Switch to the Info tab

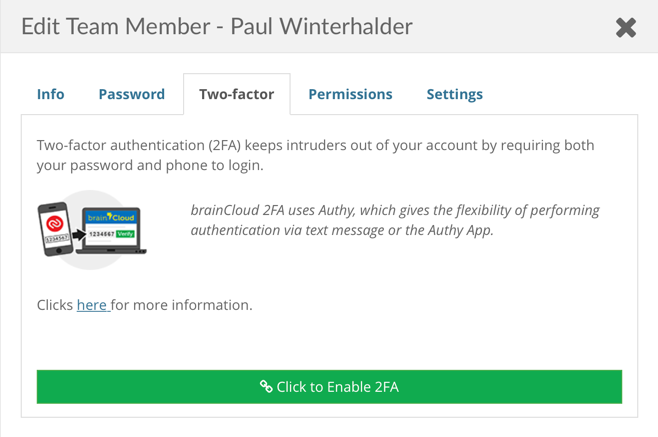(x=50, y=94)
